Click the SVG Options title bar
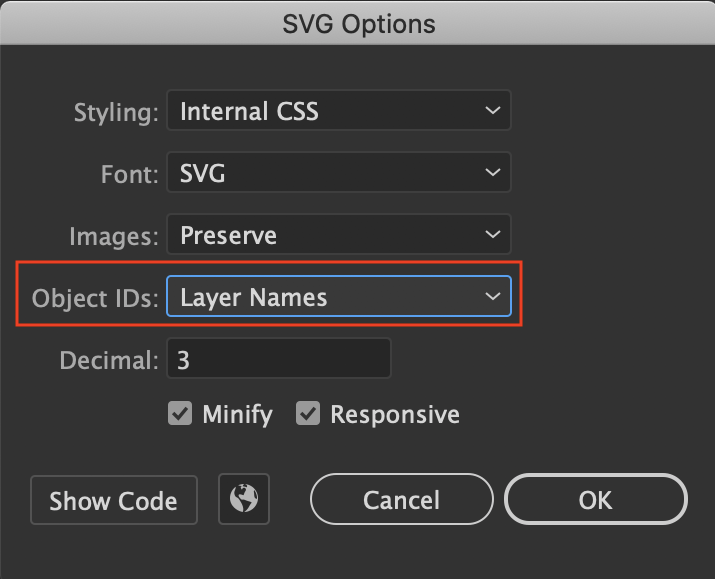The image size is (715, 579). pyautogui.click(x=358, y=23)
